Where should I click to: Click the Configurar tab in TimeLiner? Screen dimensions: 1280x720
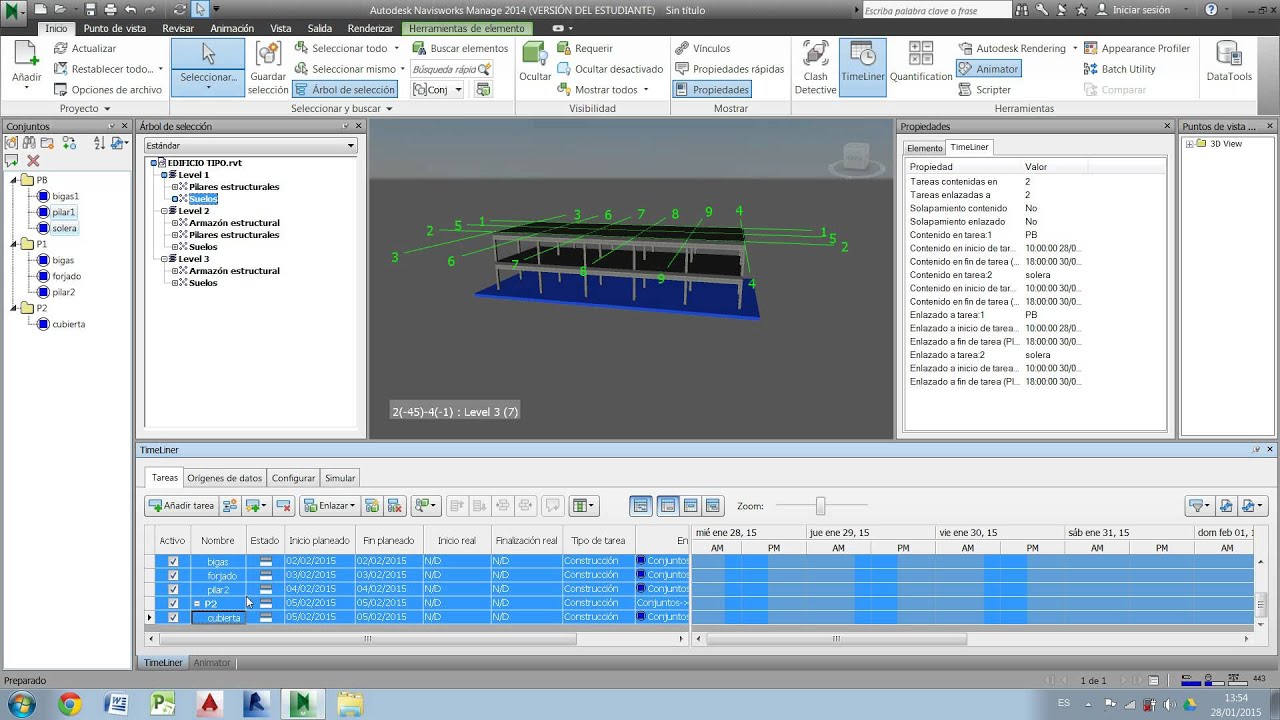pyautogui.click(x=293, y=478)
